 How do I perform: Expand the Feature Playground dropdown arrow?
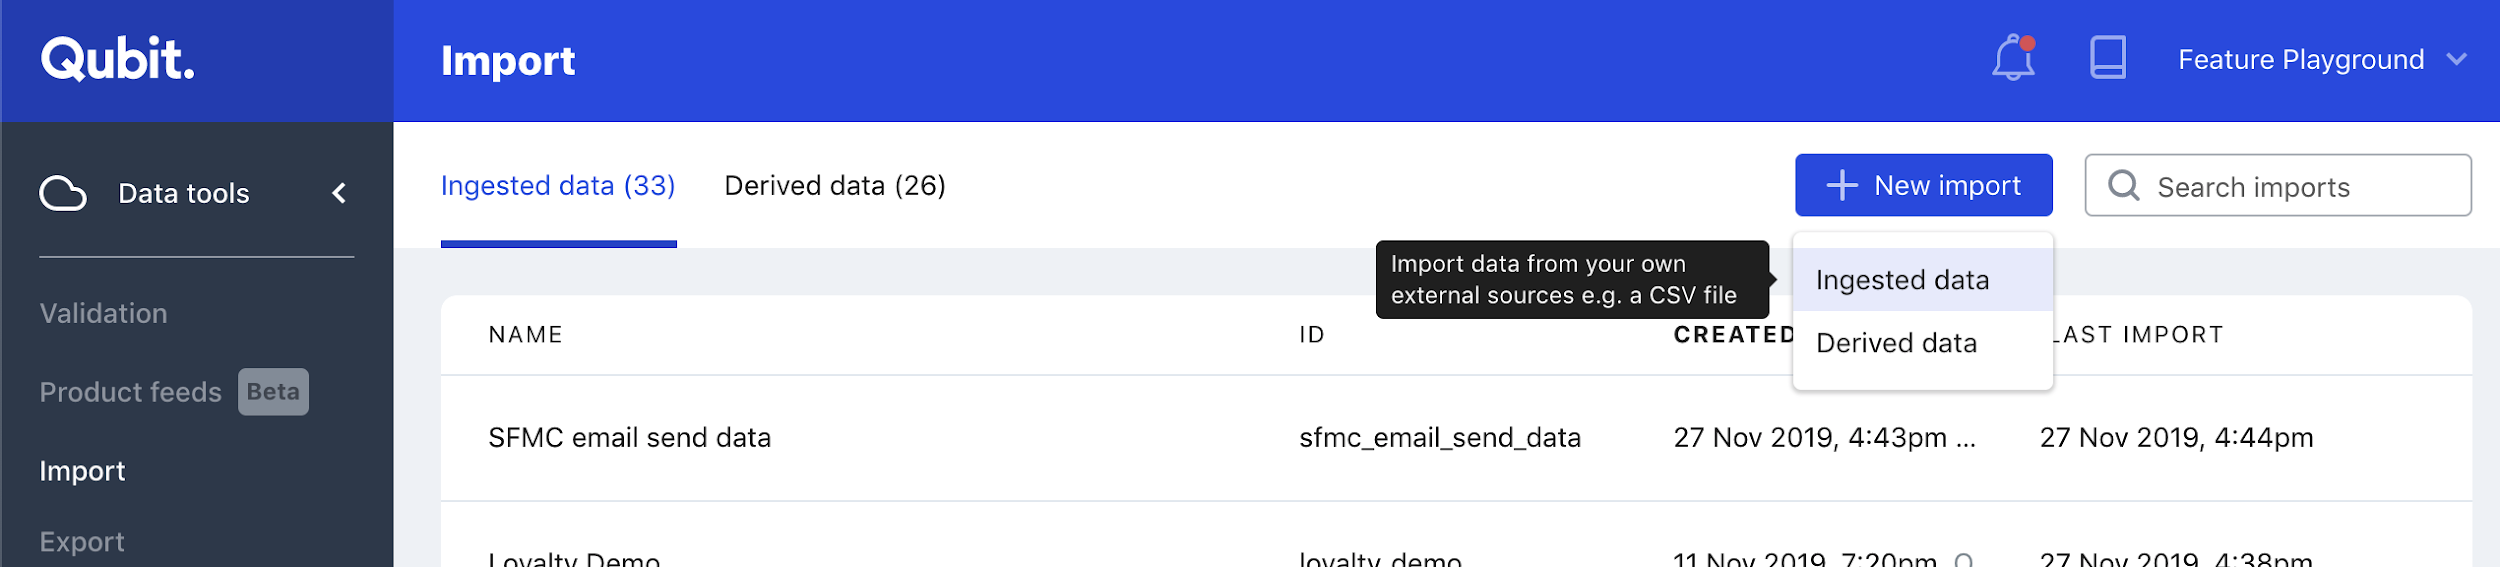(2456, 59)
